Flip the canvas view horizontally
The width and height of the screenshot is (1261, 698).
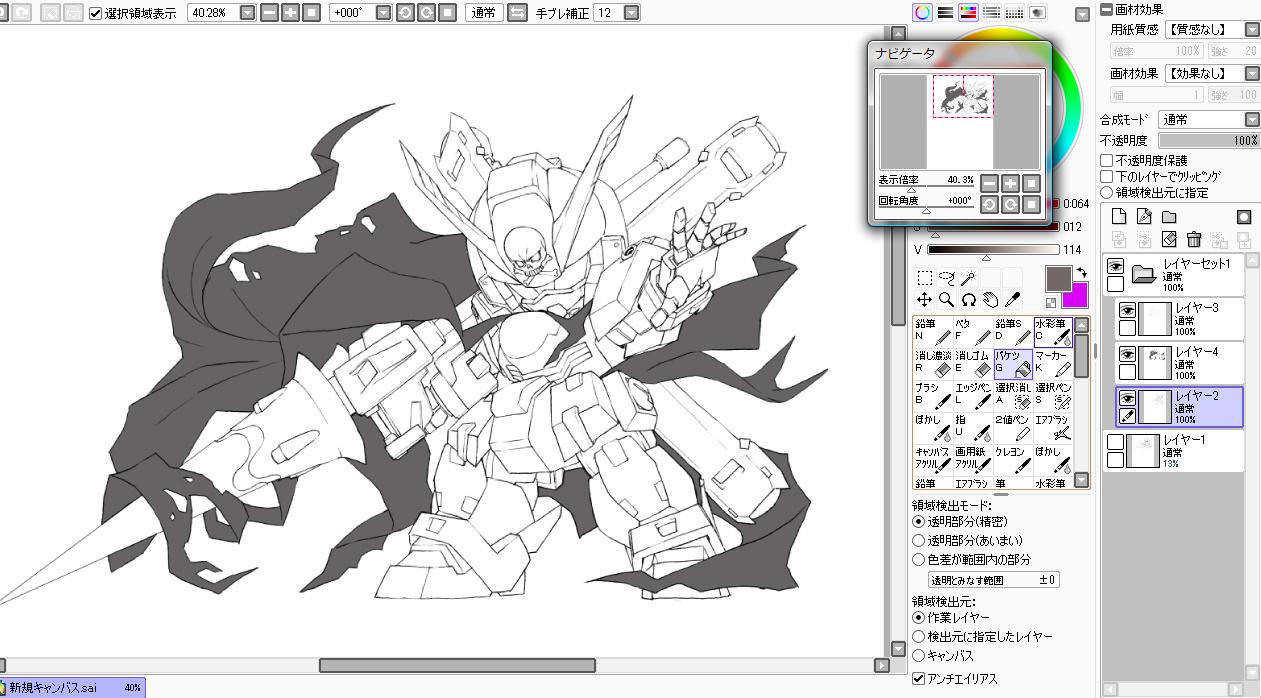(517, 13)
